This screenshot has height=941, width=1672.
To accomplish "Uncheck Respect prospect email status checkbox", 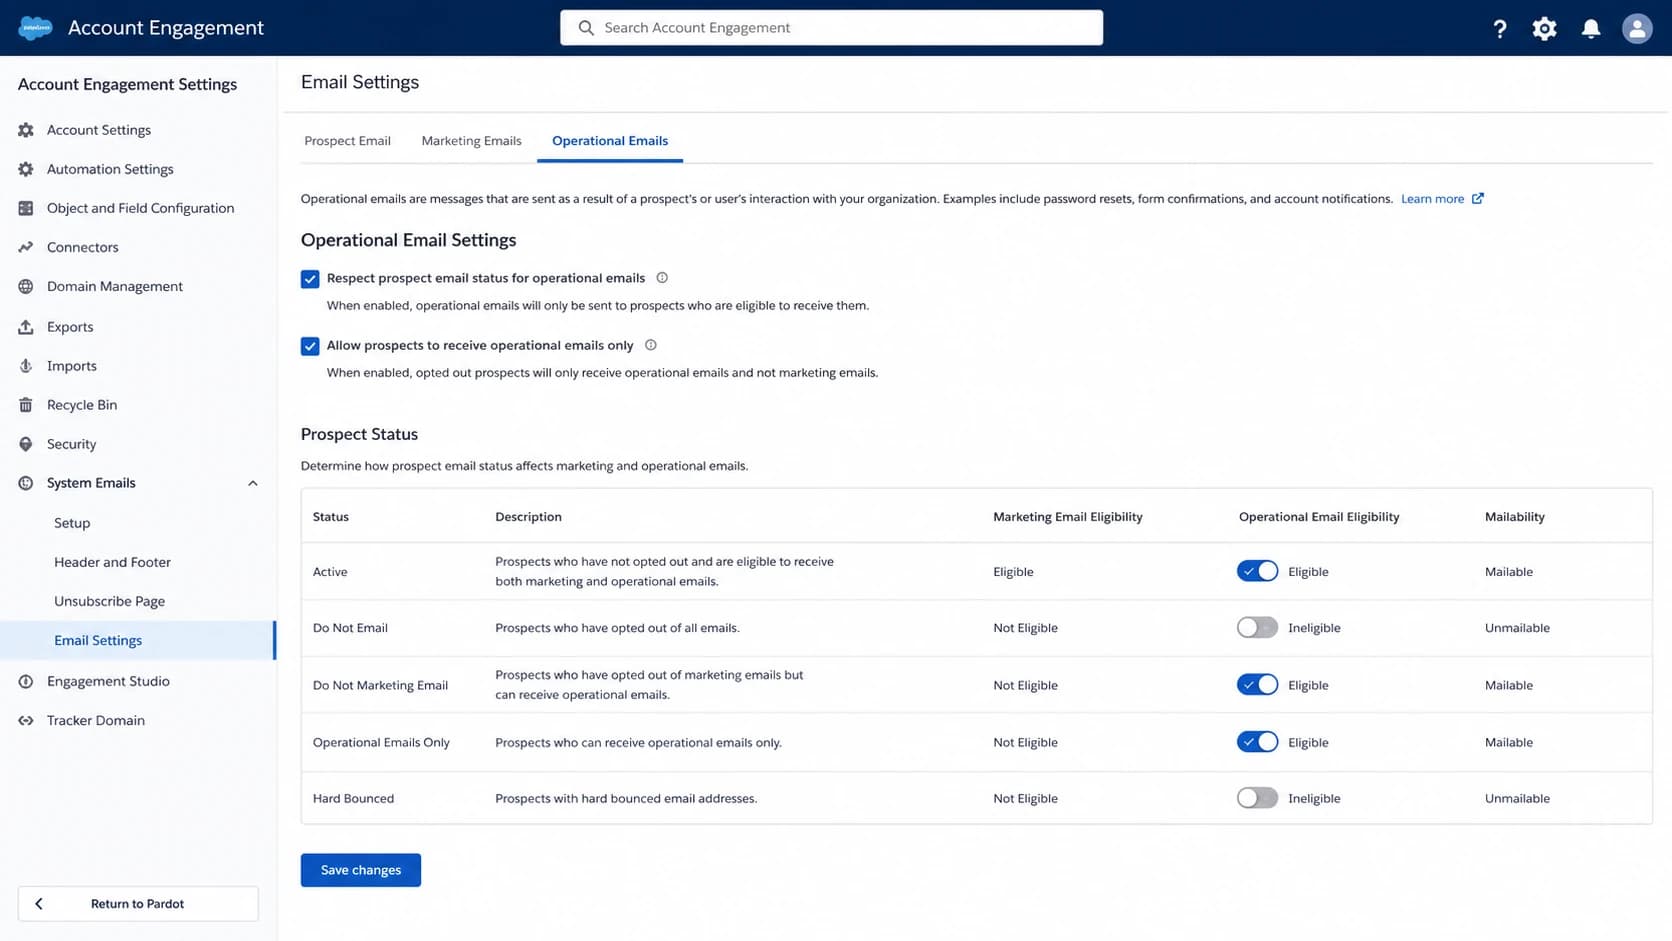I will 310,279.
